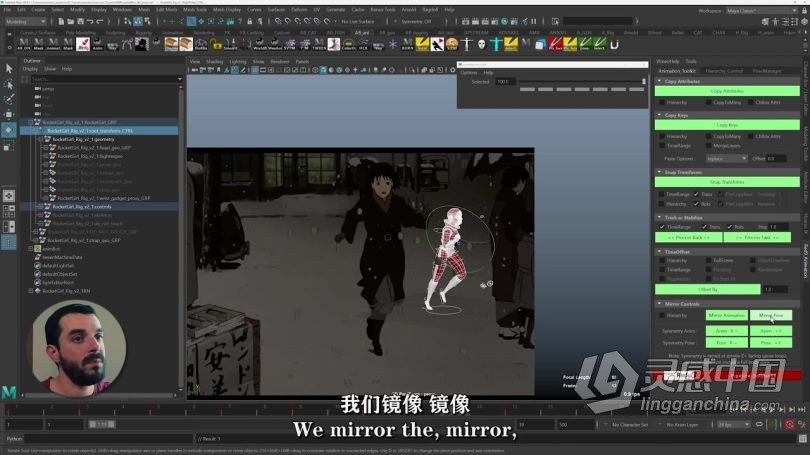
Task: Collapse the Mirror Controls section
Action: (660, 304)
